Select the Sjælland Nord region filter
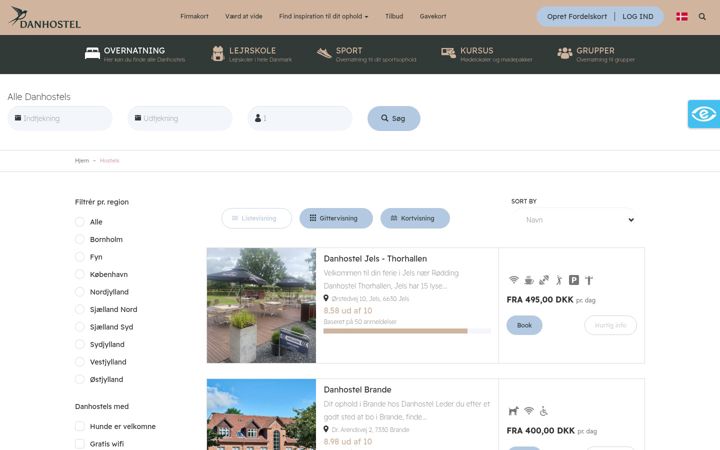Viewport: 720px width, 450px height. point(79,309)
